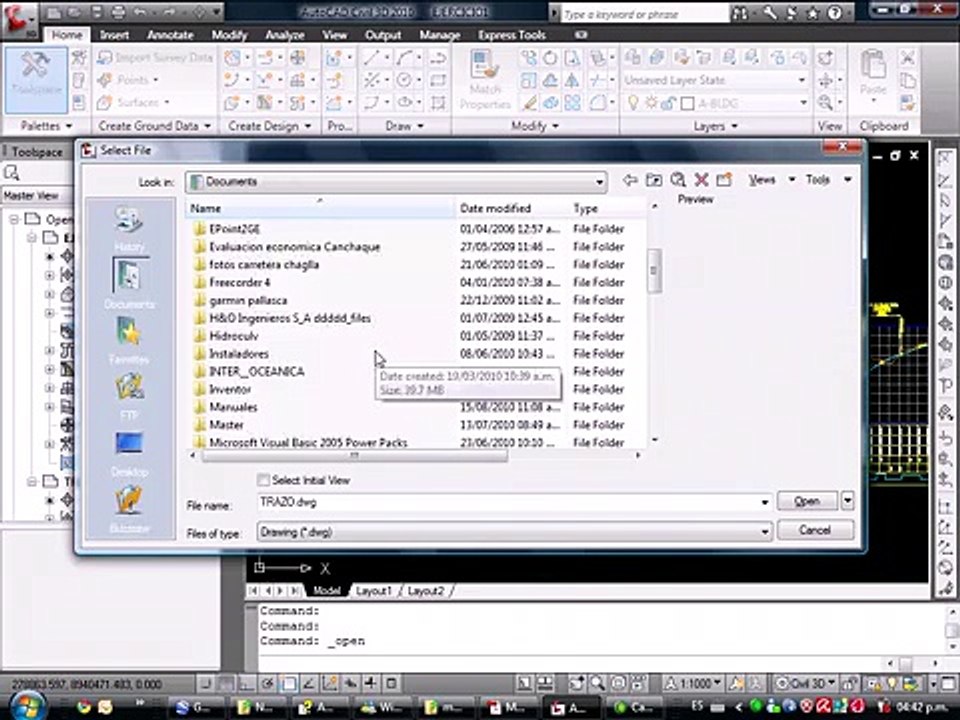Viewport: 960px width, 720px height.
Task: Sort by Name column header
Action: click(x=320, y=208)
